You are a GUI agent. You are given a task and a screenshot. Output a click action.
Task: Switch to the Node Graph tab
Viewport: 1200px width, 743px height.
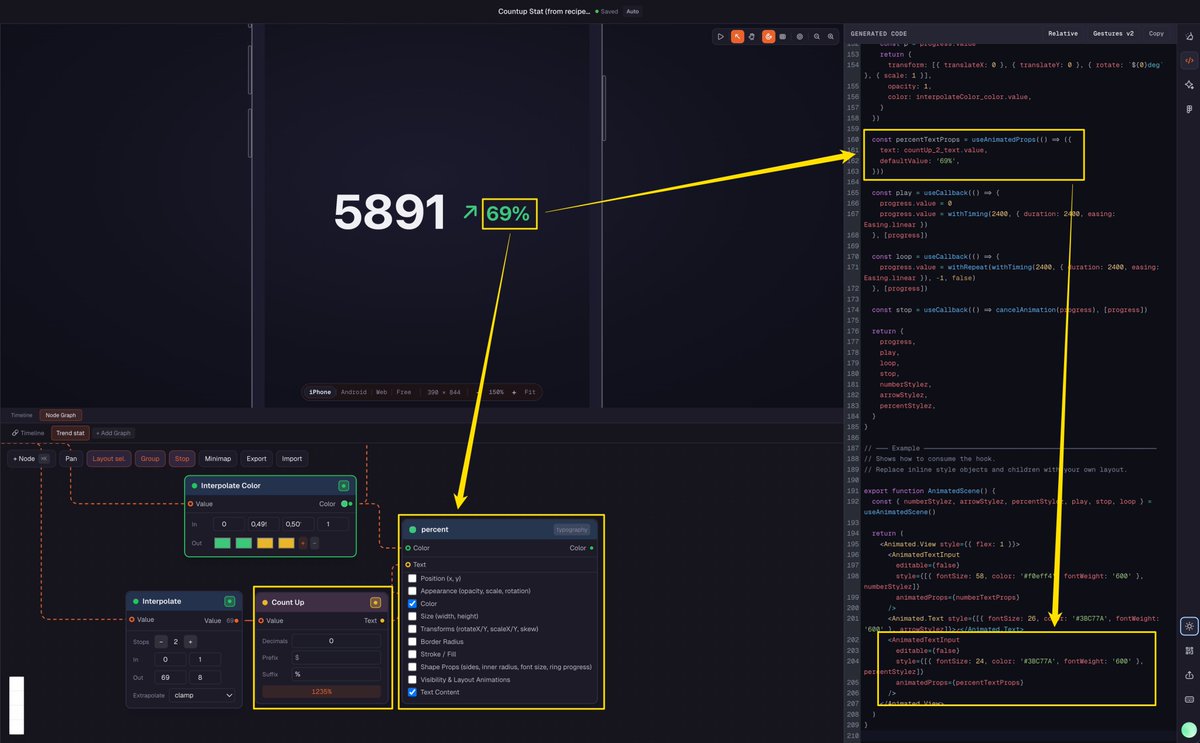click(61, 415)
